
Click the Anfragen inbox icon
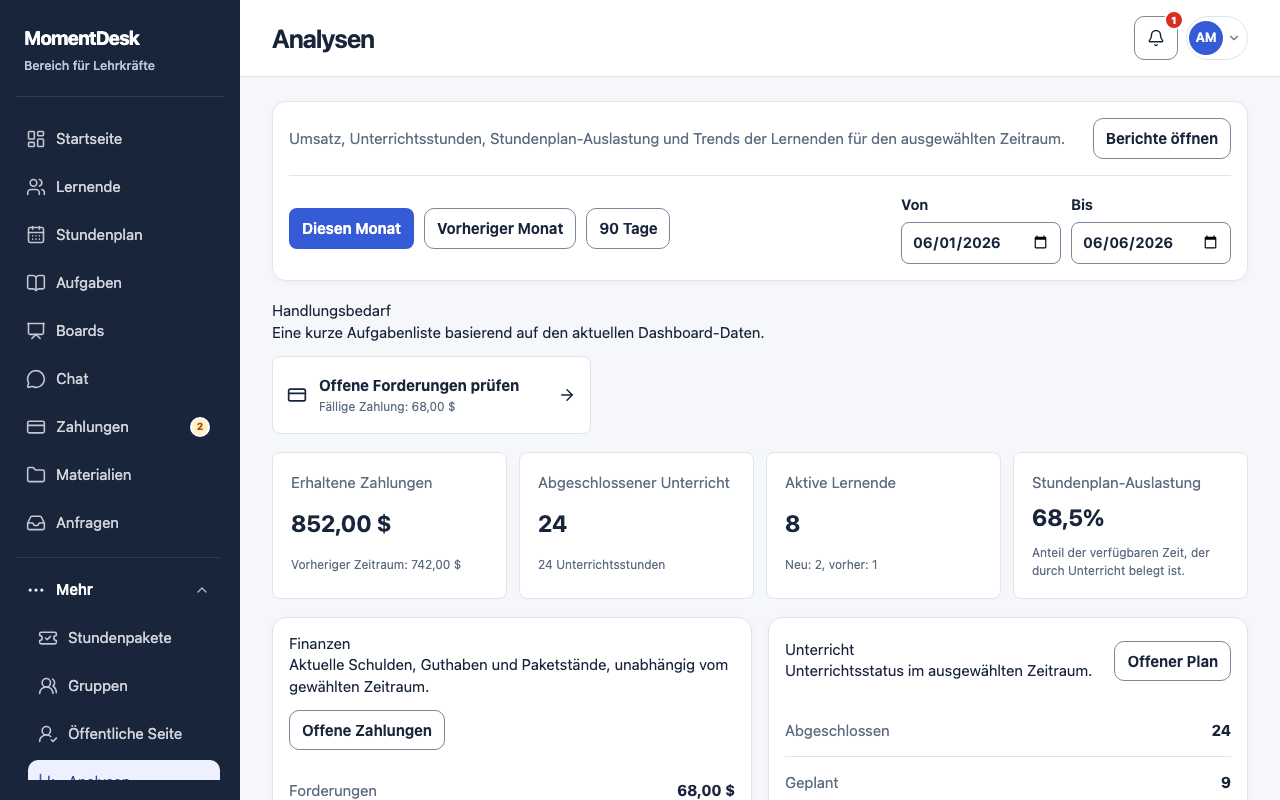click(36, 523)
